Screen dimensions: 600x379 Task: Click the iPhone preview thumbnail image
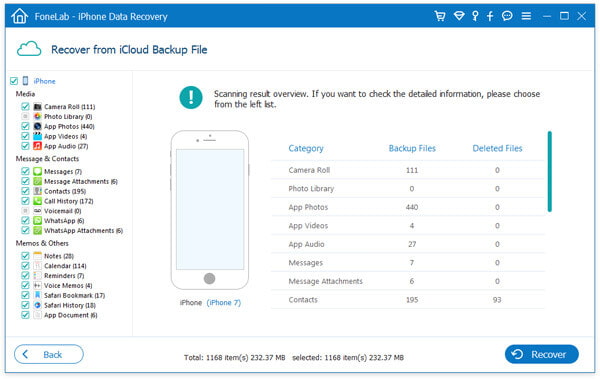pyautogui.click(x=210, y=210)
